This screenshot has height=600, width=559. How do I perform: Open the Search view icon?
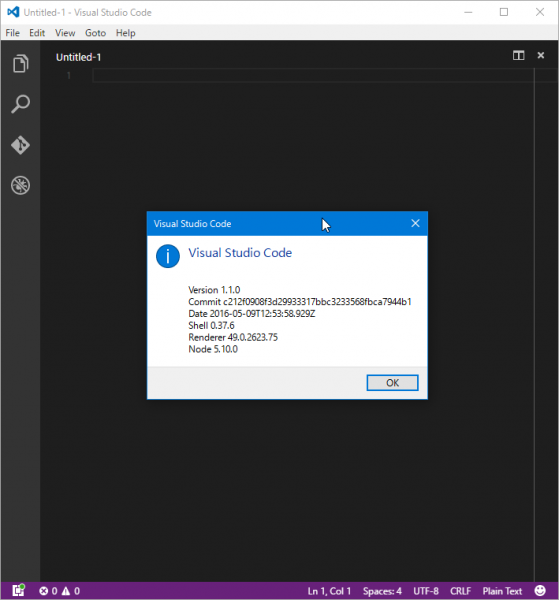coord(20,104)
